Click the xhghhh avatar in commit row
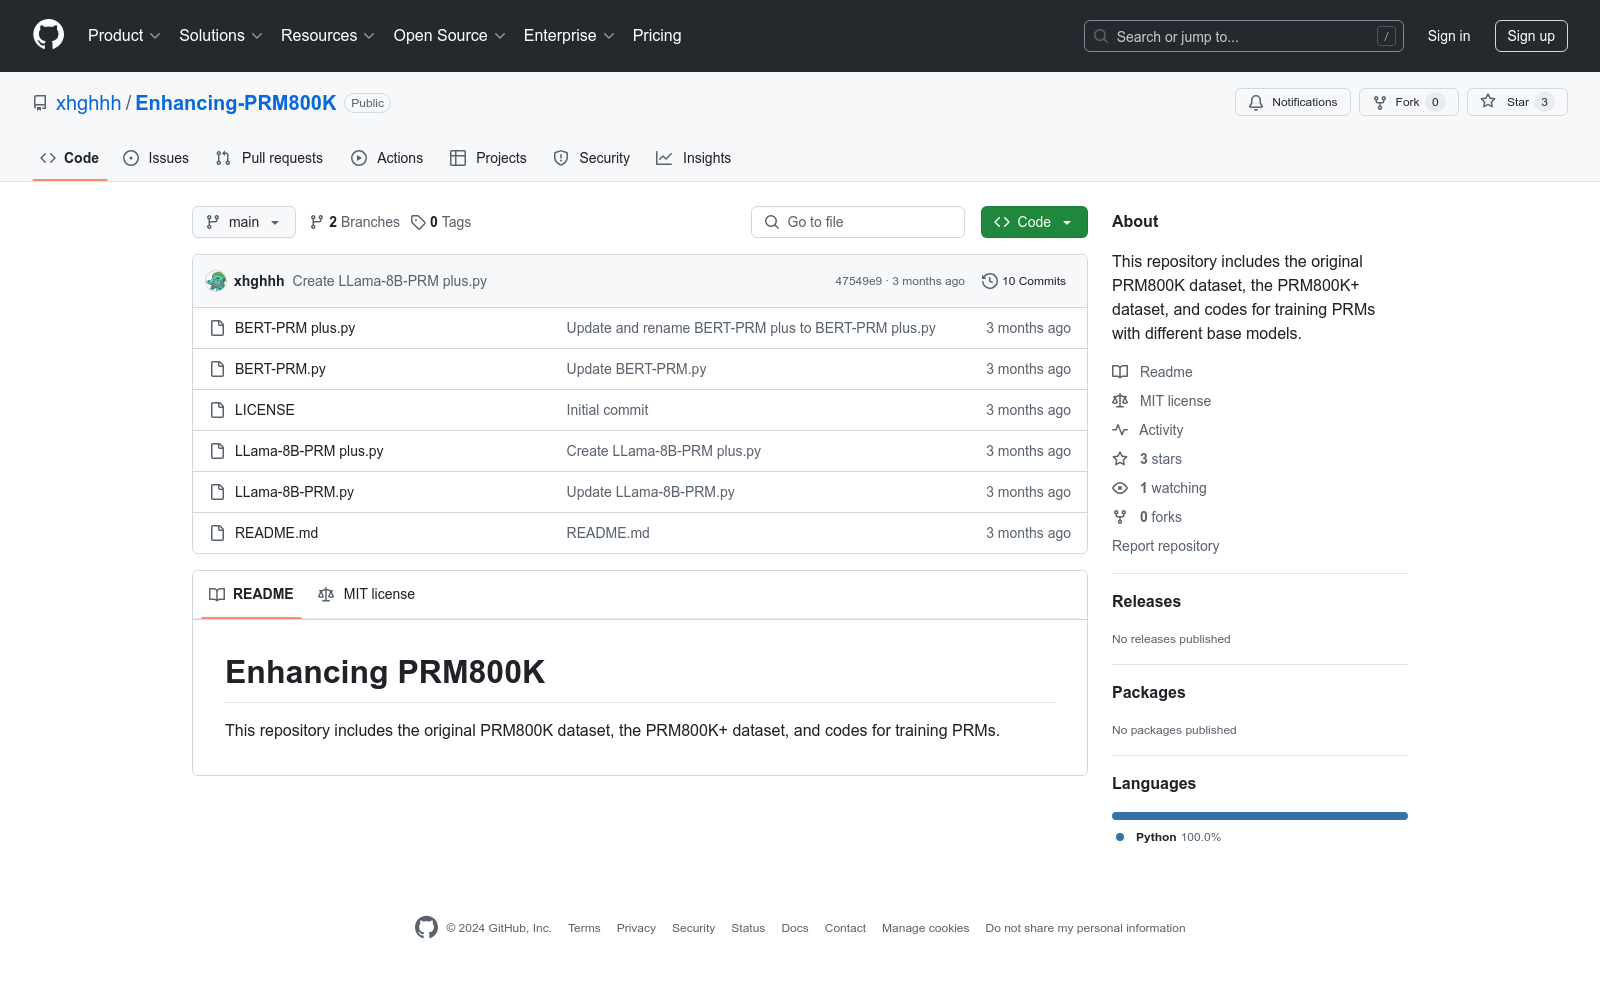This screenshot has width=1600, height=1000. click(216, 281)
